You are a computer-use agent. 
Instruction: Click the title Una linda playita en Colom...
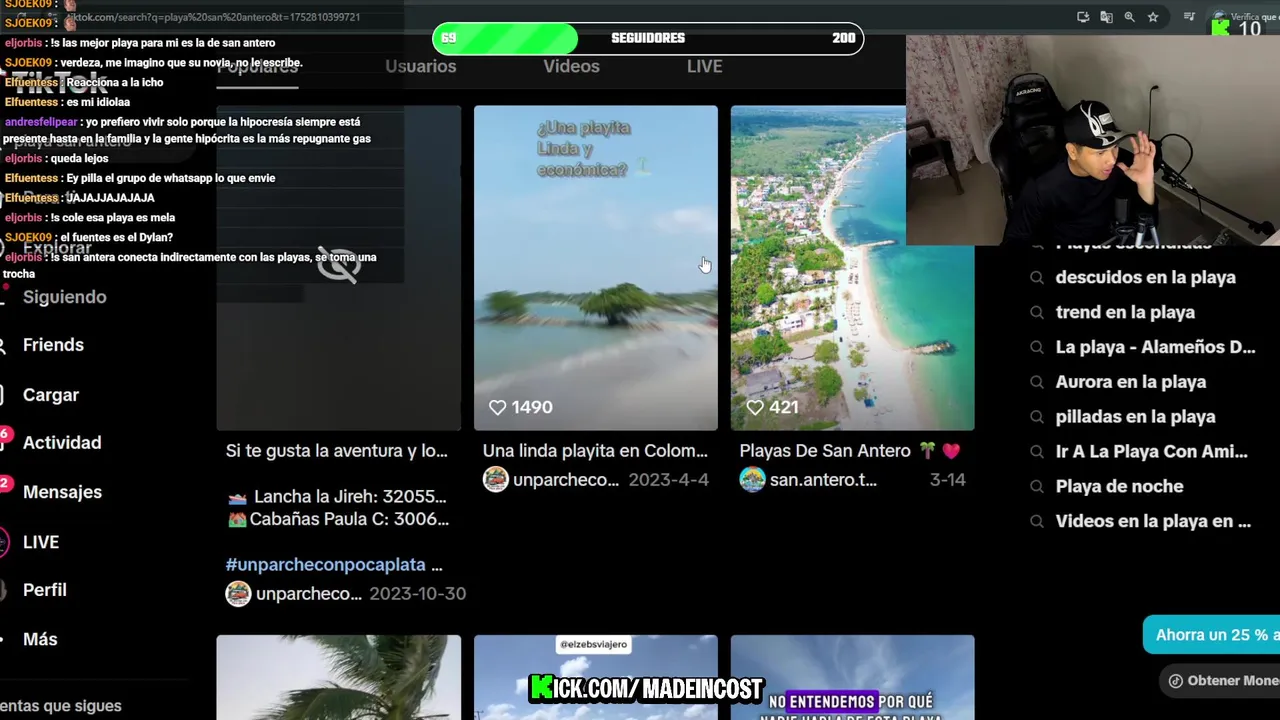tap(595, 451)
